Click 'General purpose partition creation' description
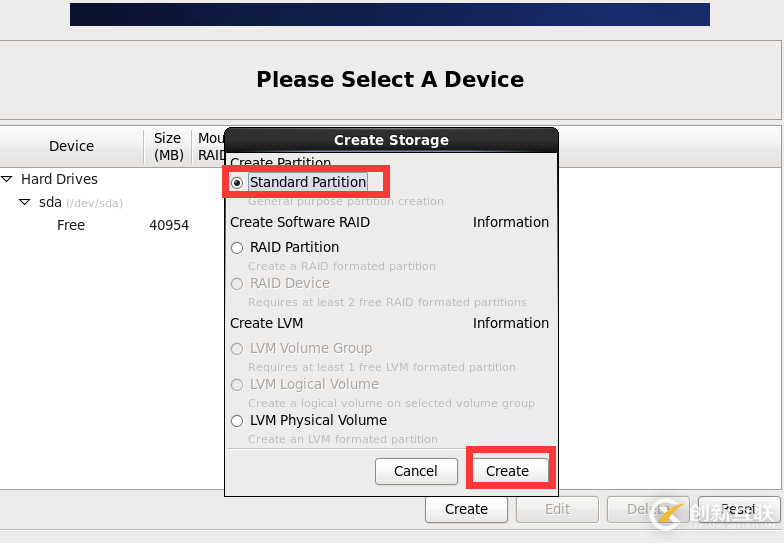The image size is (784, 543). coord(346,202)
